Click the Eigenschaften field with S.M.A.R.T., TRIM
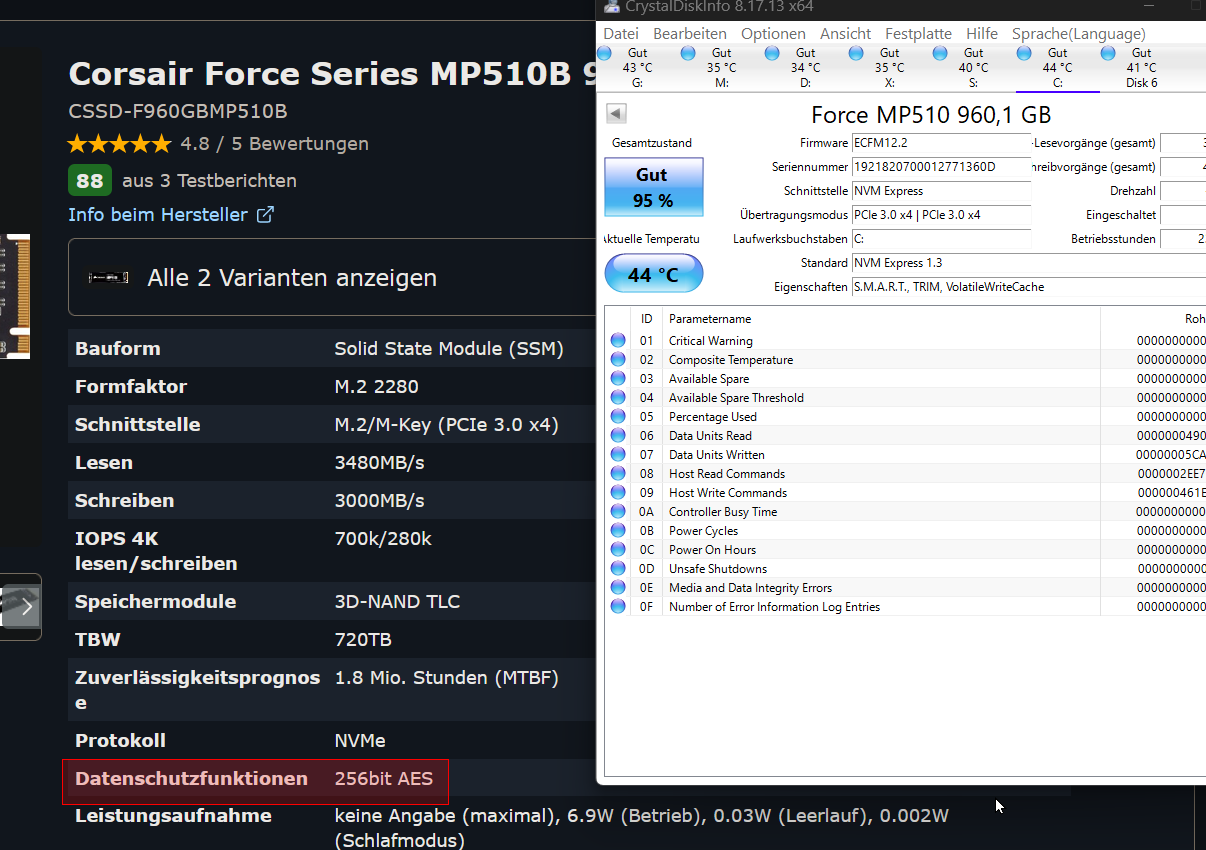Screen dimensions: 1206x850 pyautogui.click(x=1028, y=287)
